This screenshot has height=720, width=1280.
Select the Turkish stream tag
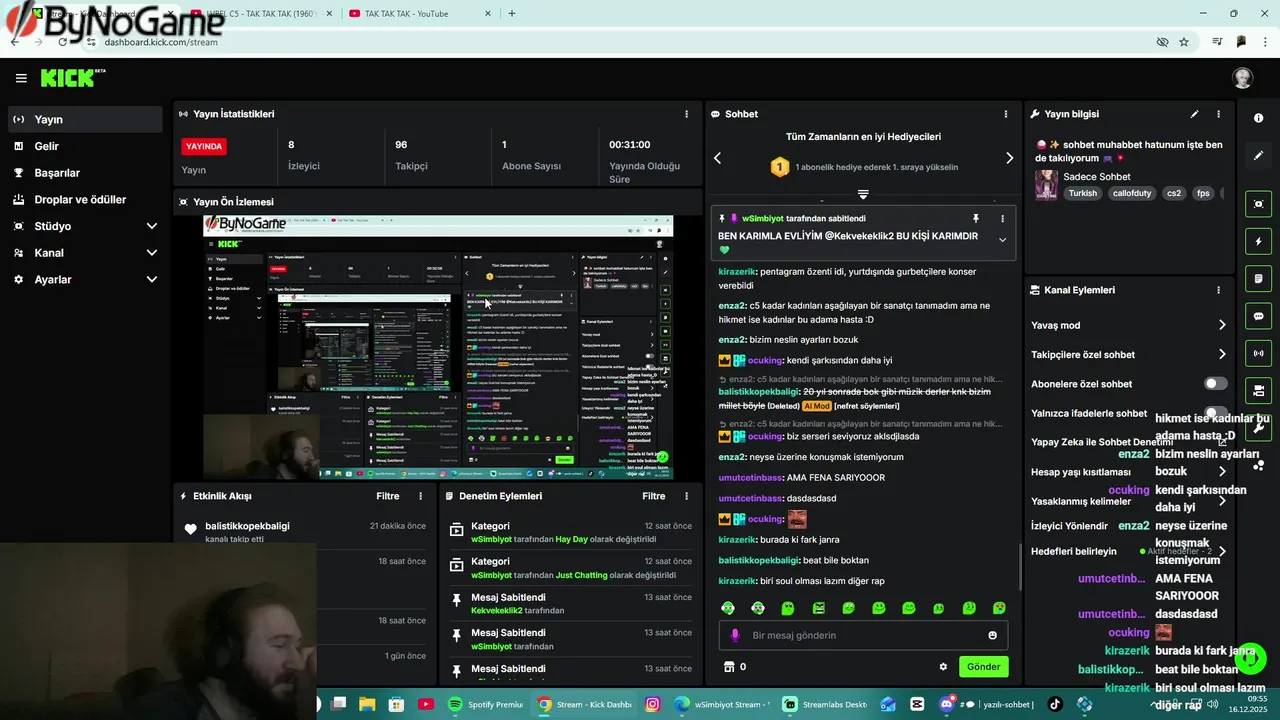[x=1082, y=193]
